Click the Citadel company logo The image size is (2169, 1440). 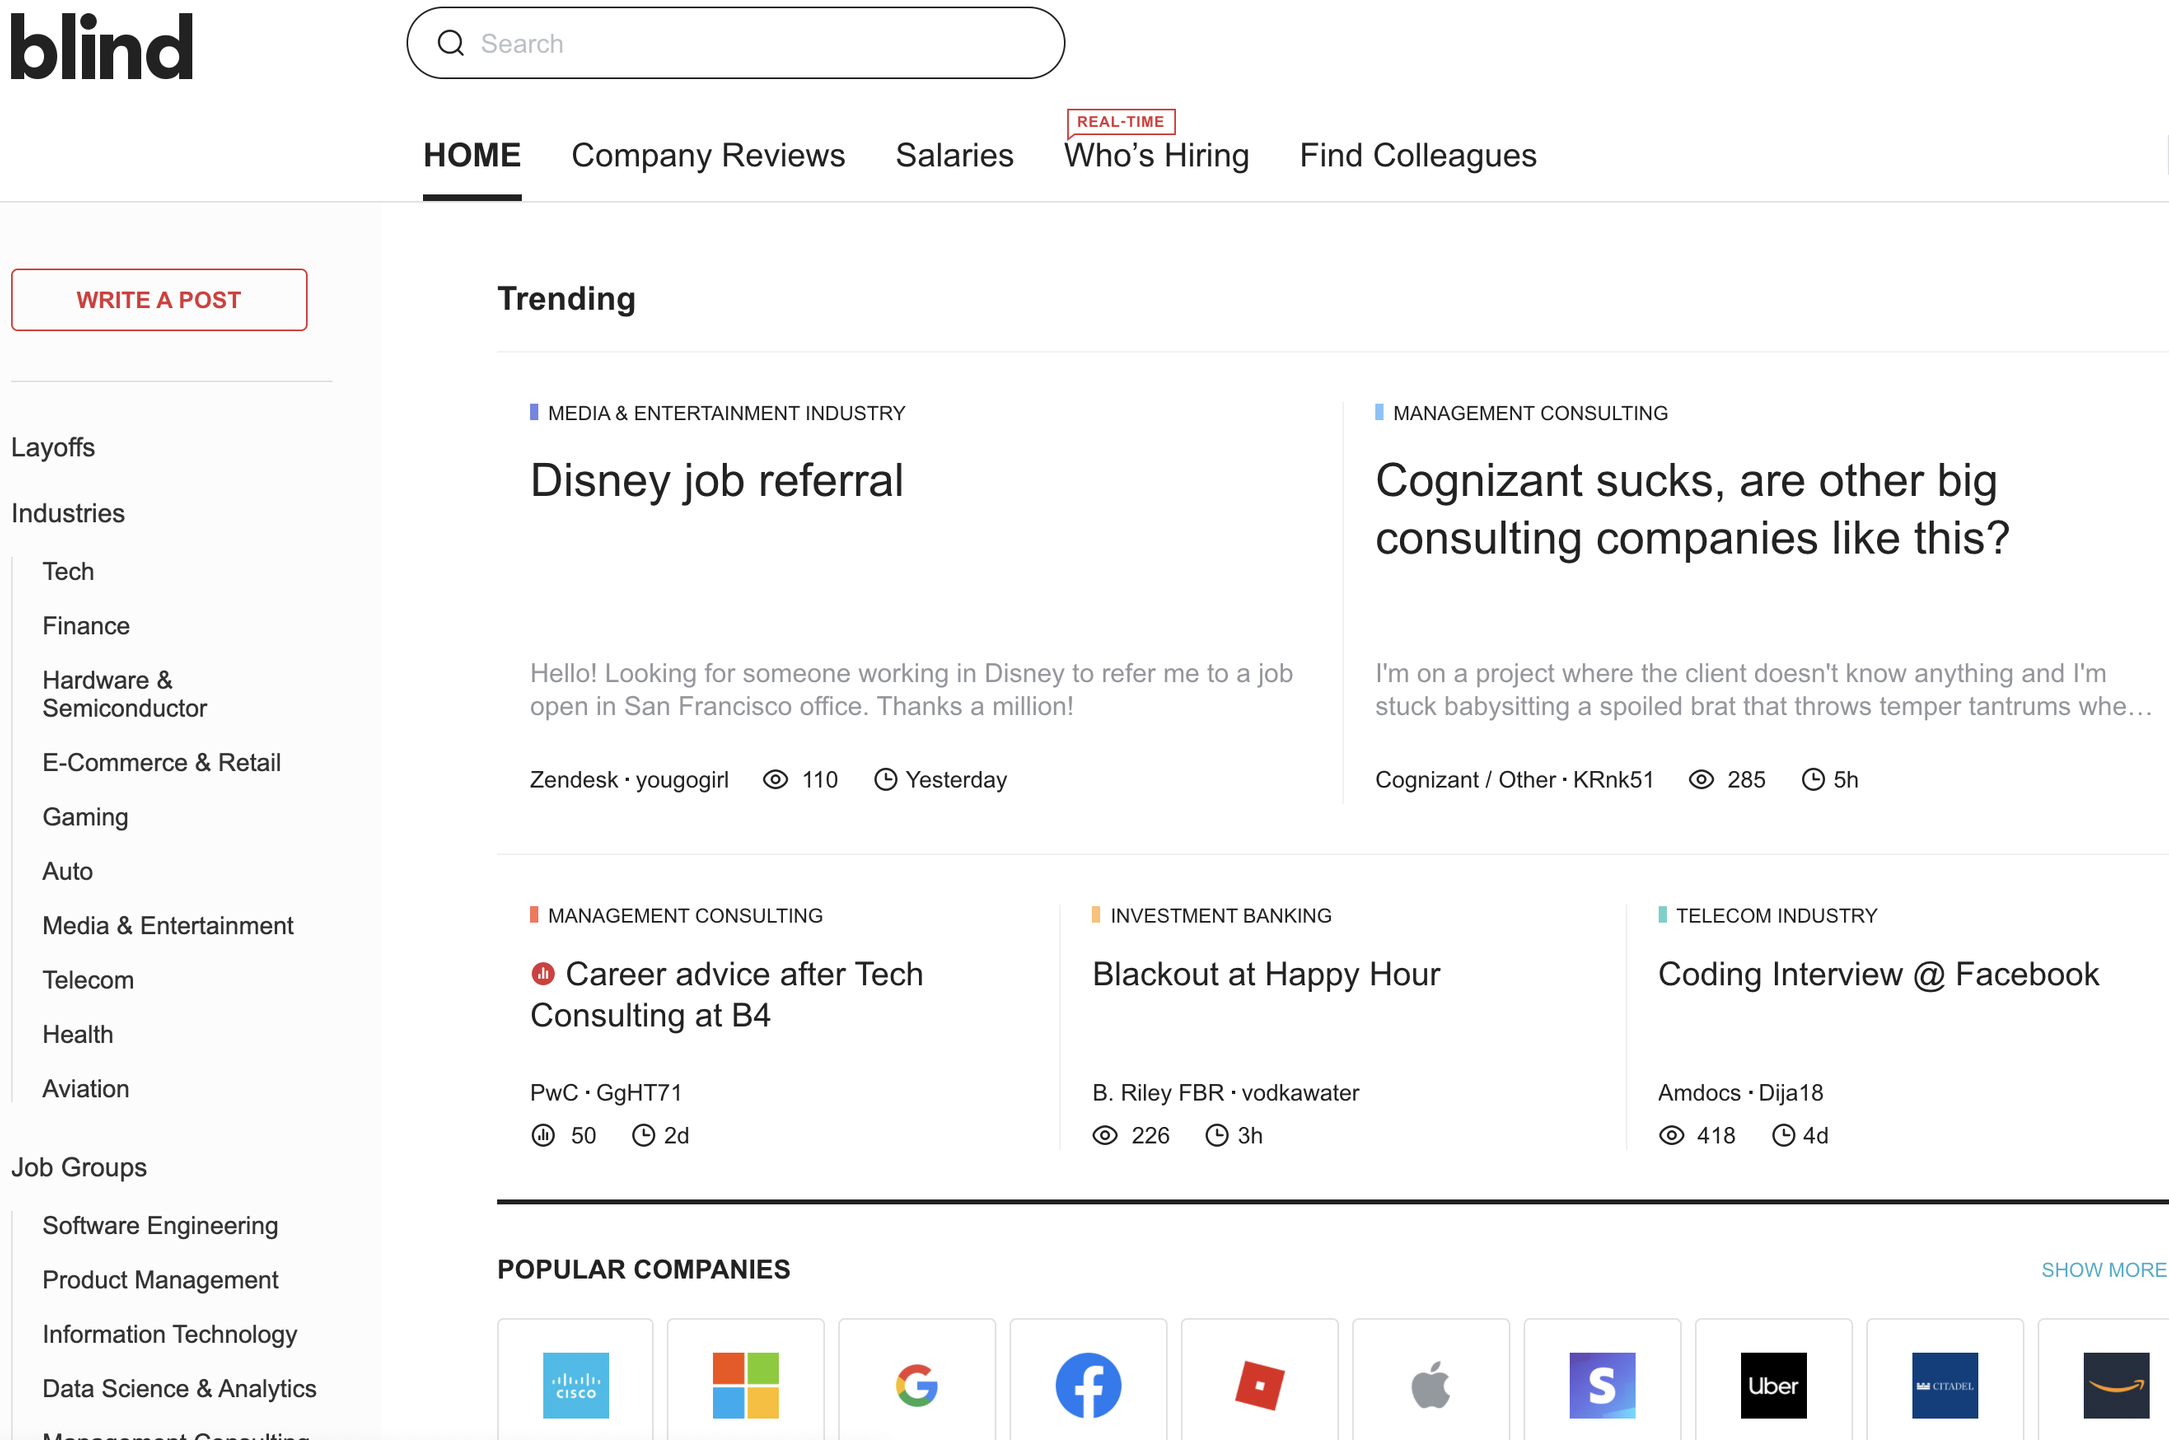pos(1944,1384)
